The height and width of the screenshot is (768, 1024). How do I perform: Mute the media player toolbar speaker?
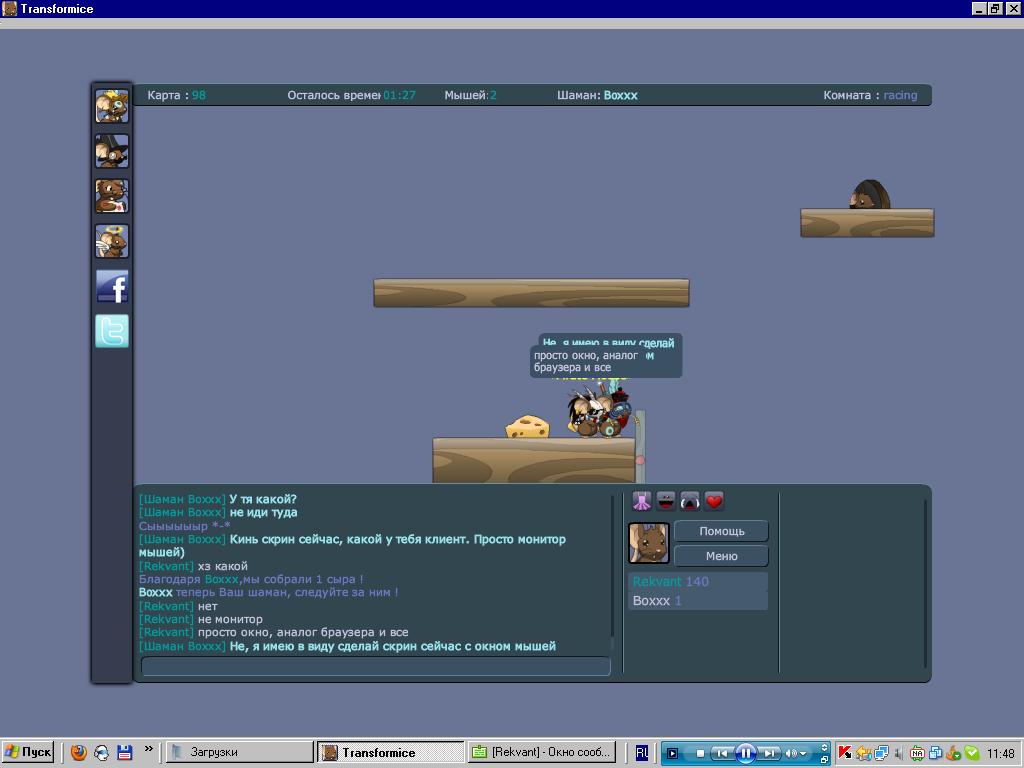791,753
